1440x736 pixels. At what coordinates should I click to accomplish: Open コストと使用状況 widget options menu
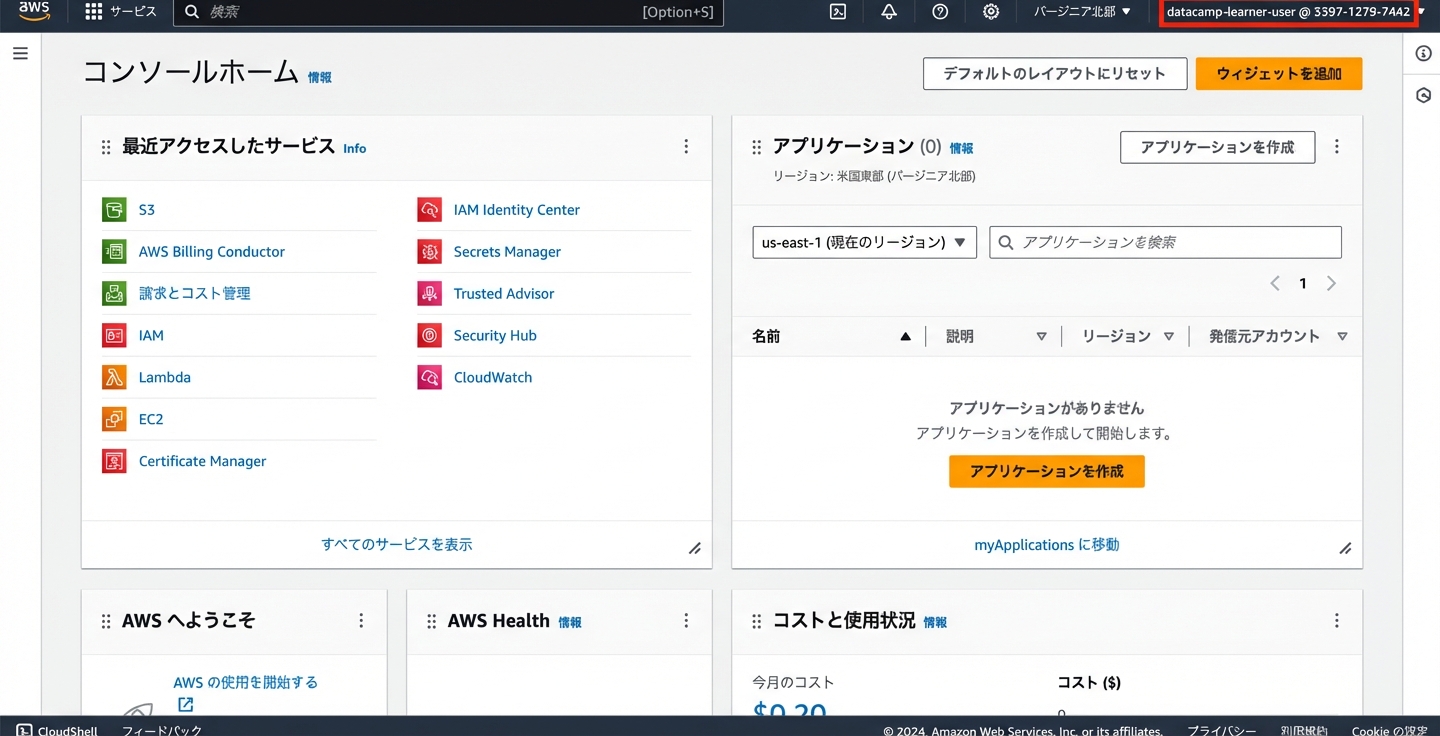[x=1337, y=621]
